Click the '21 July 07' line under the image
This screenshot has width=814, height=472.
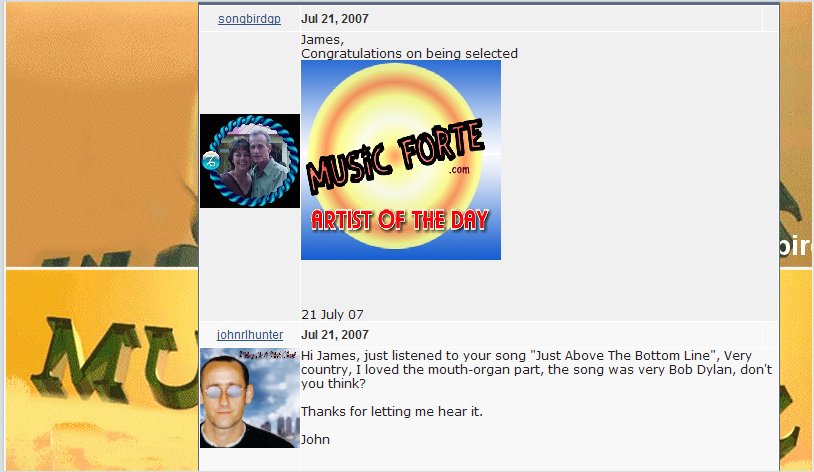click(x=332, y=314)
